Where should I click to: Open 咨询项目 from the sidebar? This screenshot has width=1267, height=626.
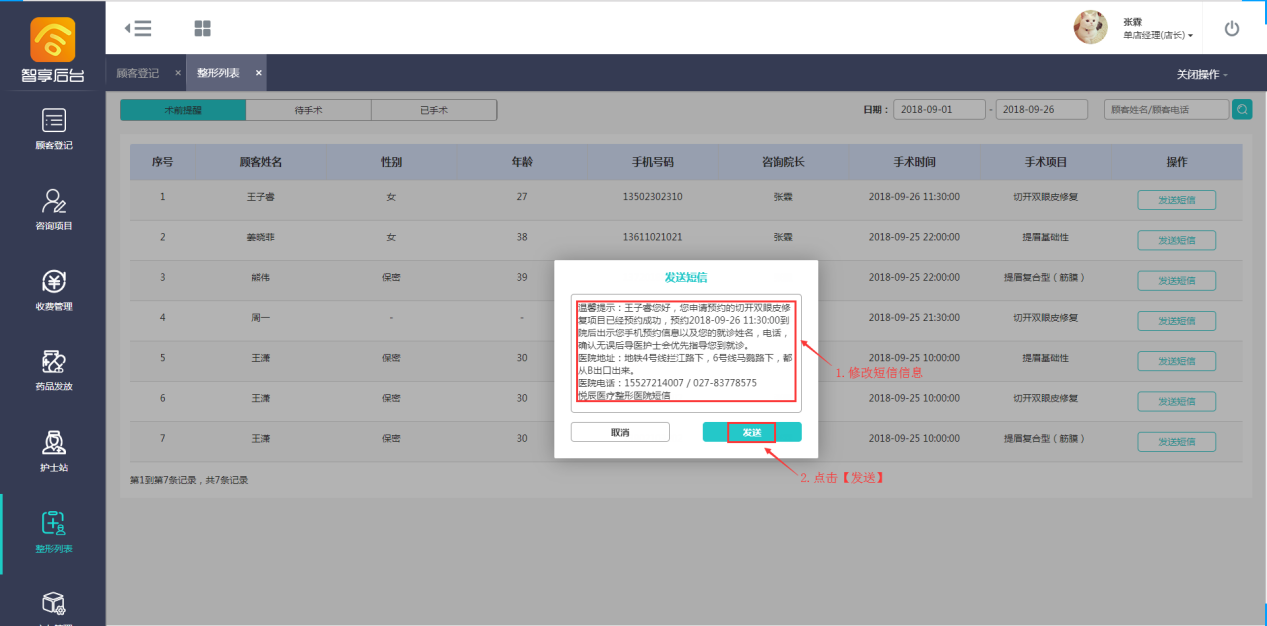[53, 202]
